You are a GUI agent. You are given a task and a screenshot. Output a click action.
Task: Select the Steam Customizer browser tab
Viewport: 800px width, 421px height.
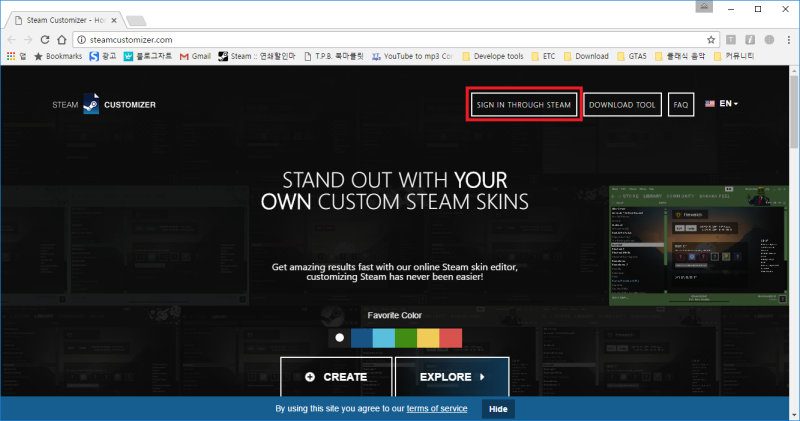click(x=65, y=20)
